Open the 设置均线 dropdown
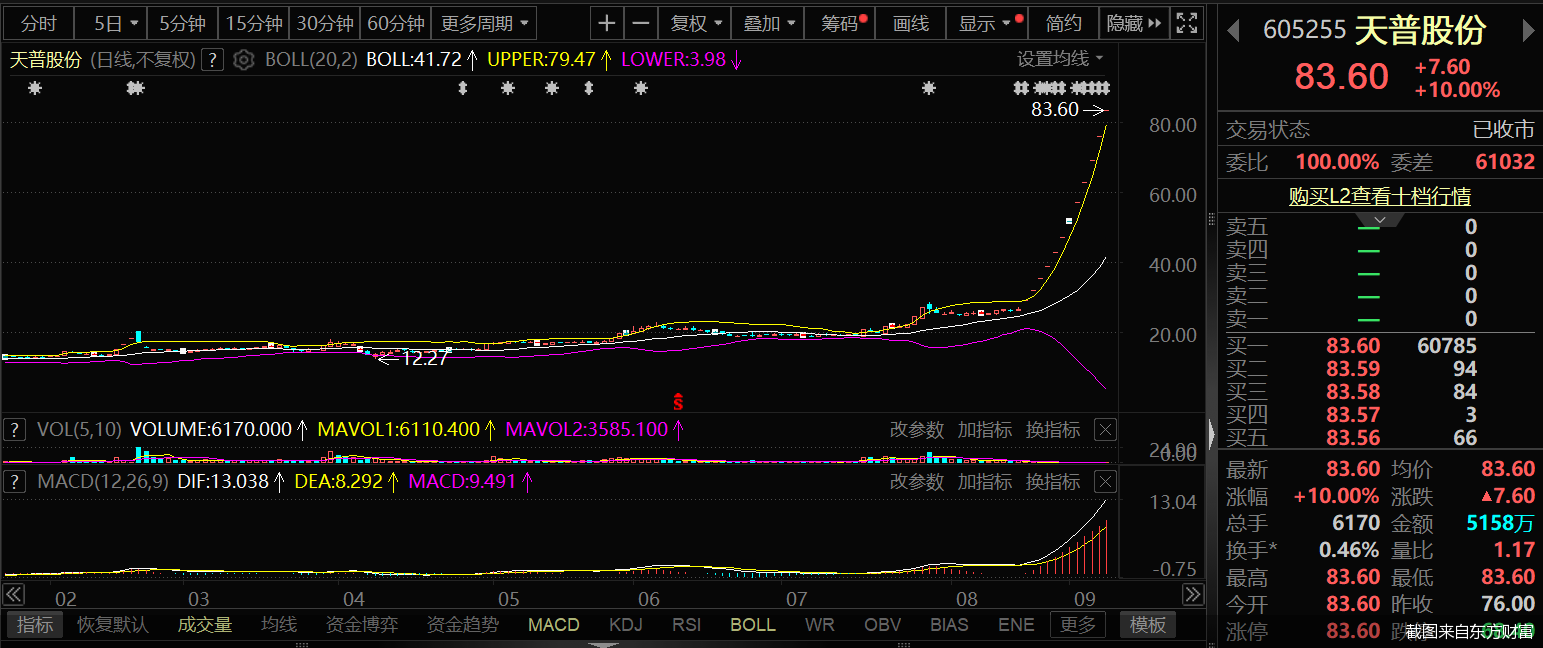Screen dimensions: 1543x648 (x=1060, y=59)
